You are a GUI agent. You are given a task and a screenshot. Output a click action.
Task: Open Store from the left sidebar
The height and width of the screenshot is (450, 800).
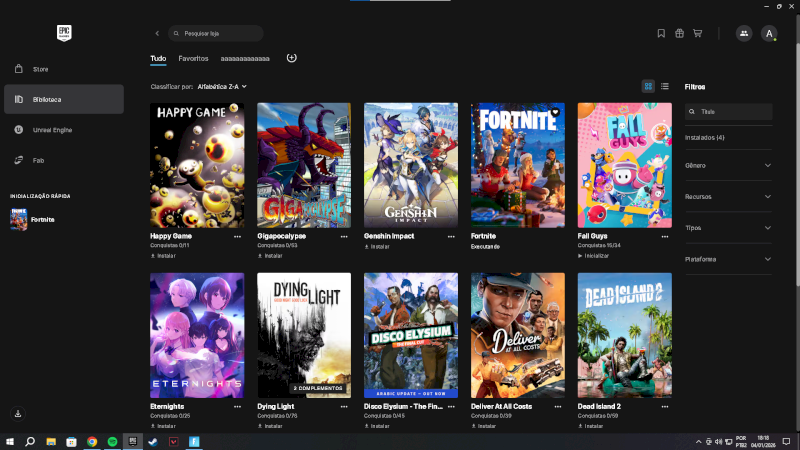click(x=40, y=69)
